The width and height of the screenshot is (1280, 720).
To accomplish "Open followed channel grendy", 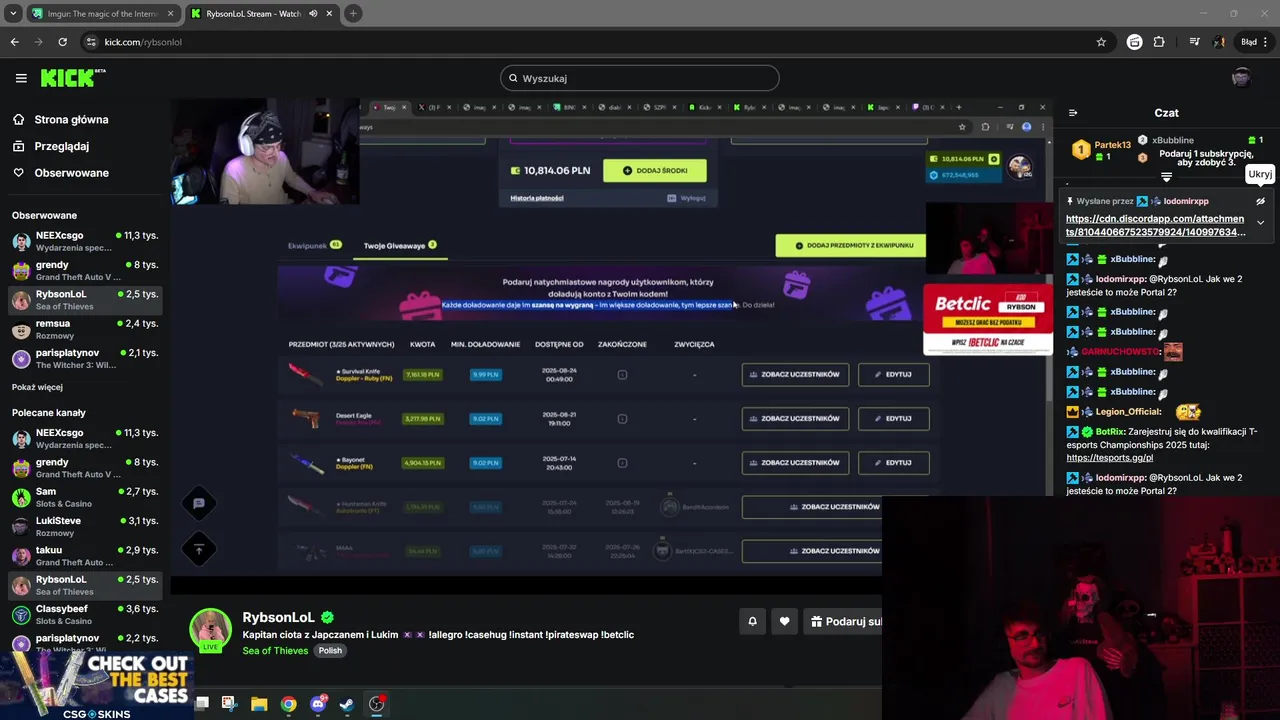I will 85,271.
